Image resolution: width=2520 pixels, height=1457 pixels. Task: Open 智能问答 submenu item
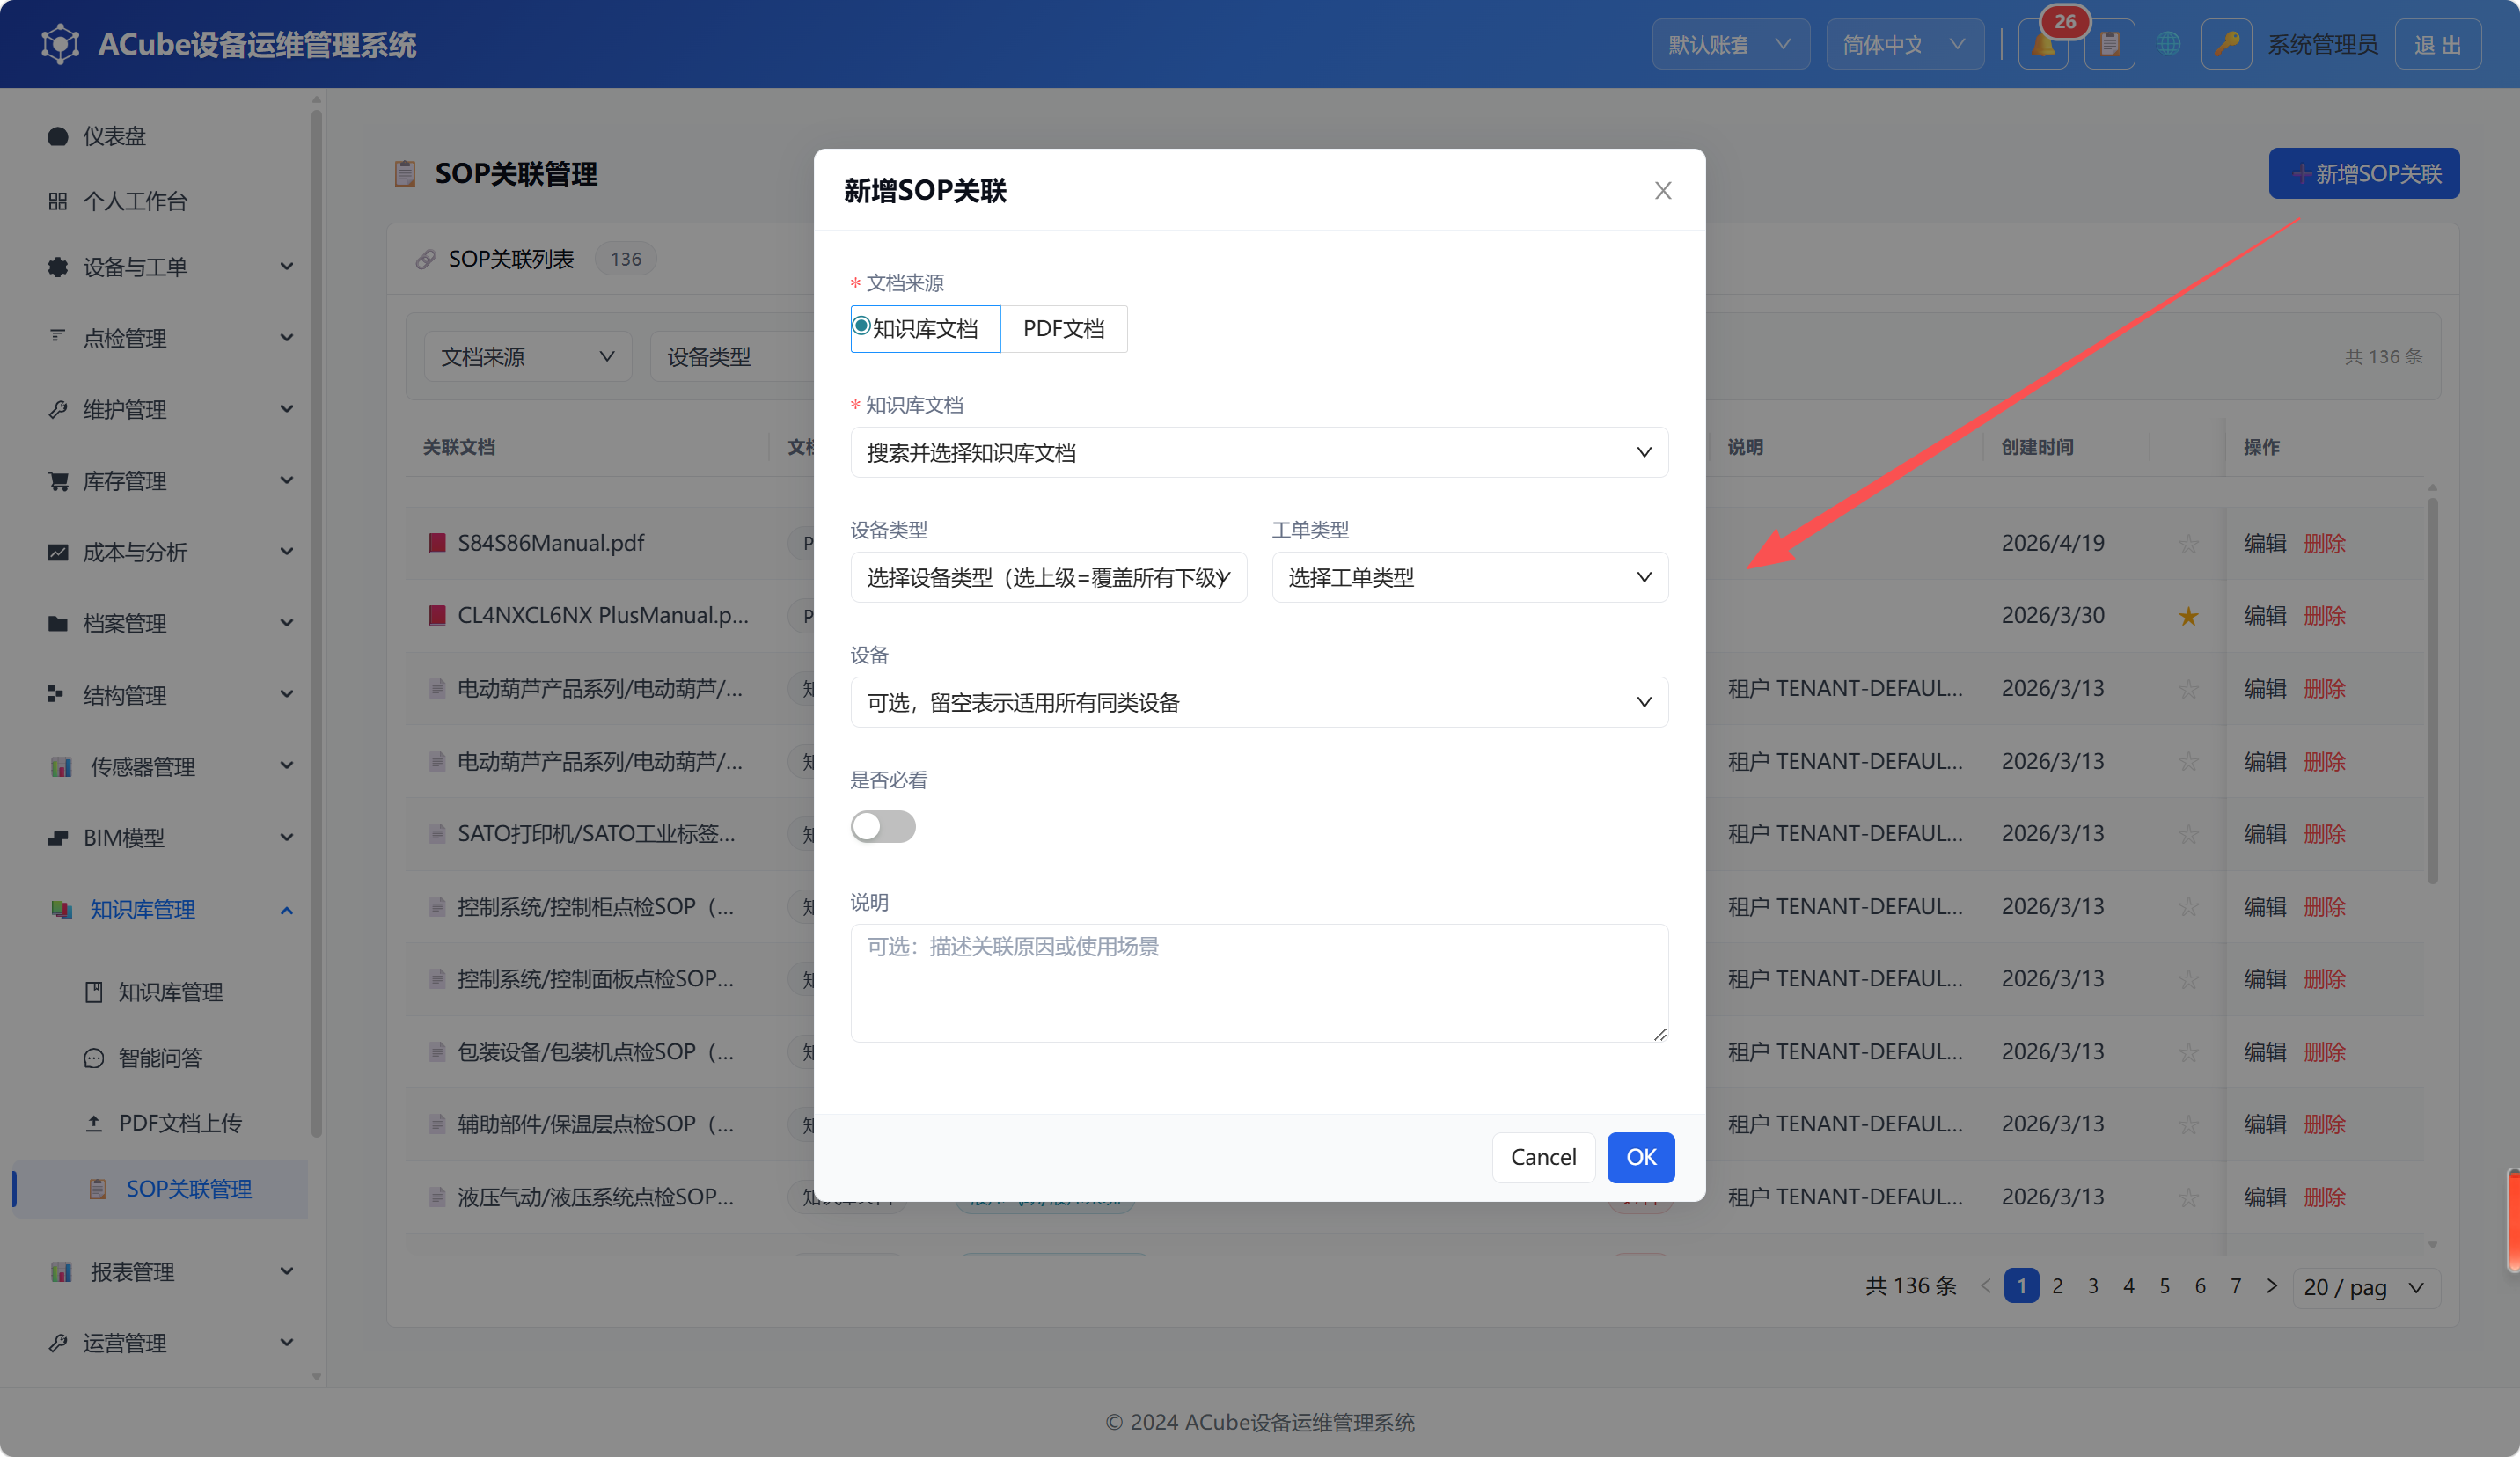click(160, 1058)
